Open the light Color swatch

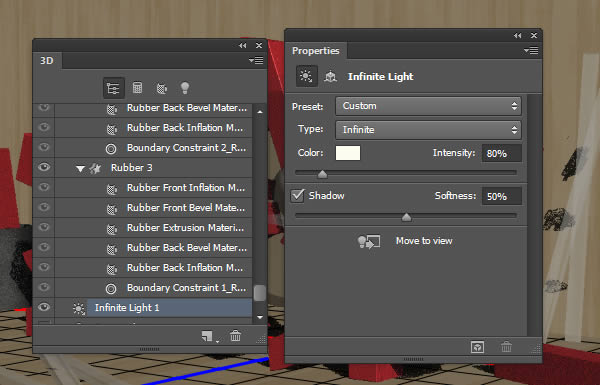[348, 153]
